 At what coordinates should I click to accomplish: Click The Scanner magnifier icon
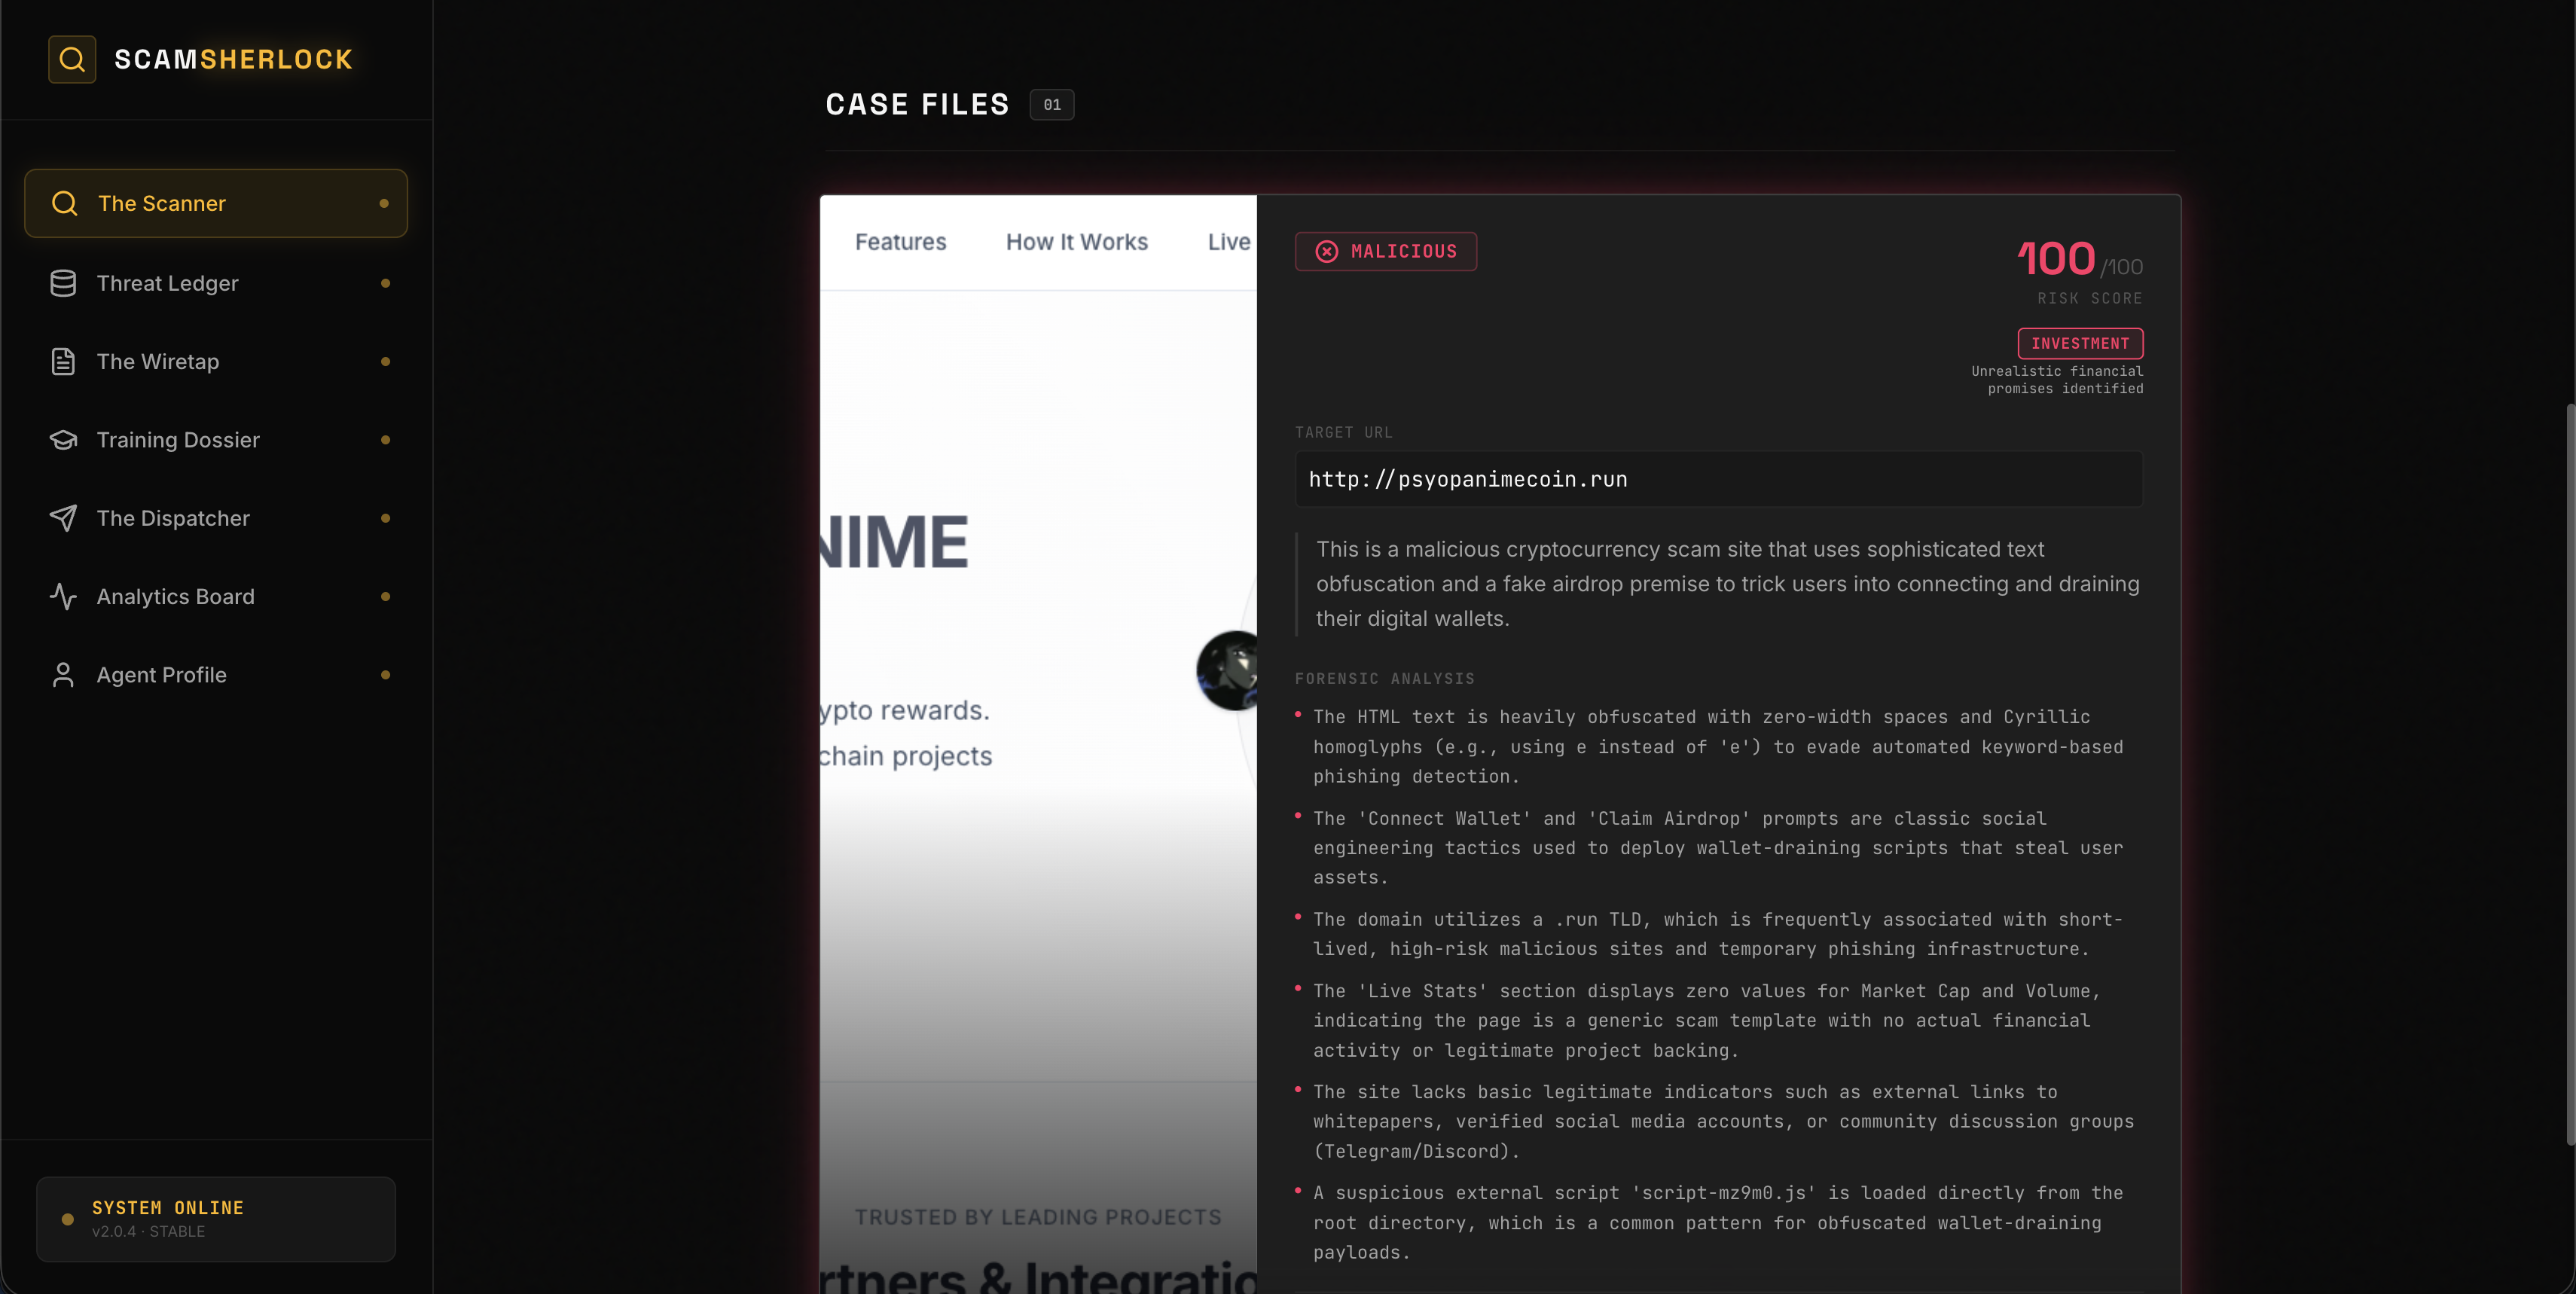[x=65, y=203]
